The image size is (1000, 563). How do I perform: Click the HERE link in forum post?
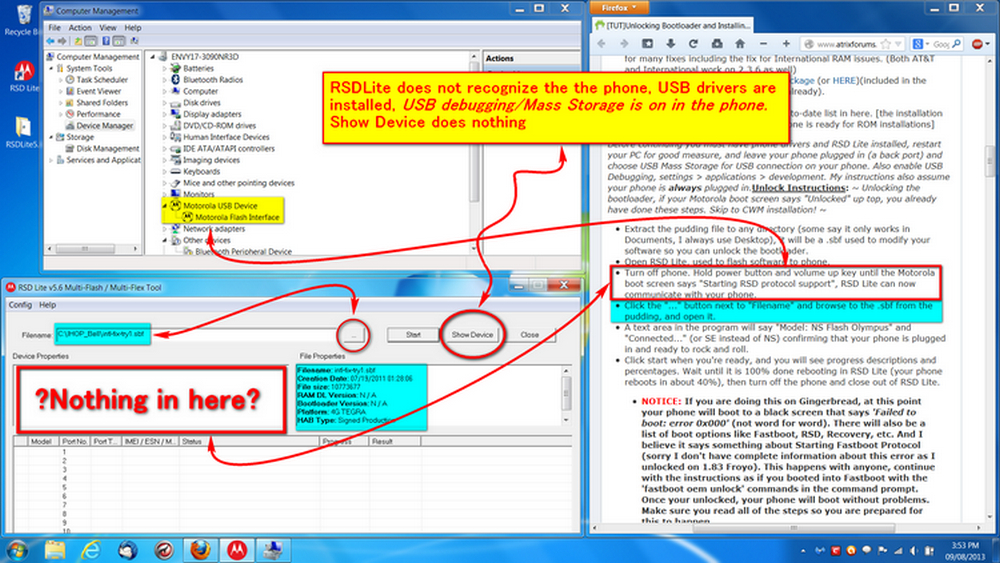[843, 80]
